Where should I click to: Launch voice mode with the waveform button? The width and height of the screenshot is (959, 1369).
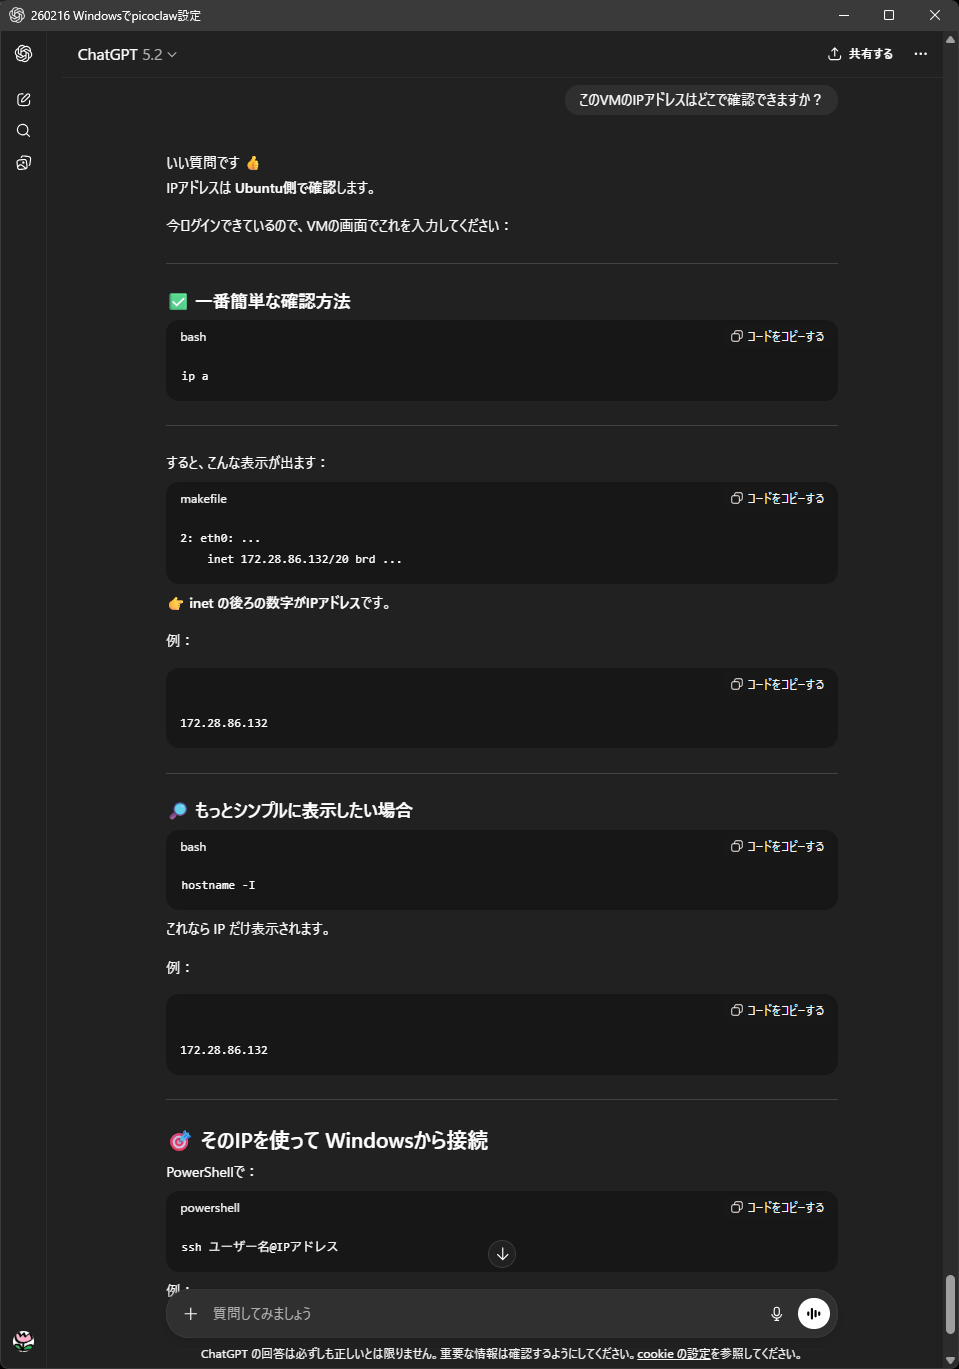[814, 1314]
